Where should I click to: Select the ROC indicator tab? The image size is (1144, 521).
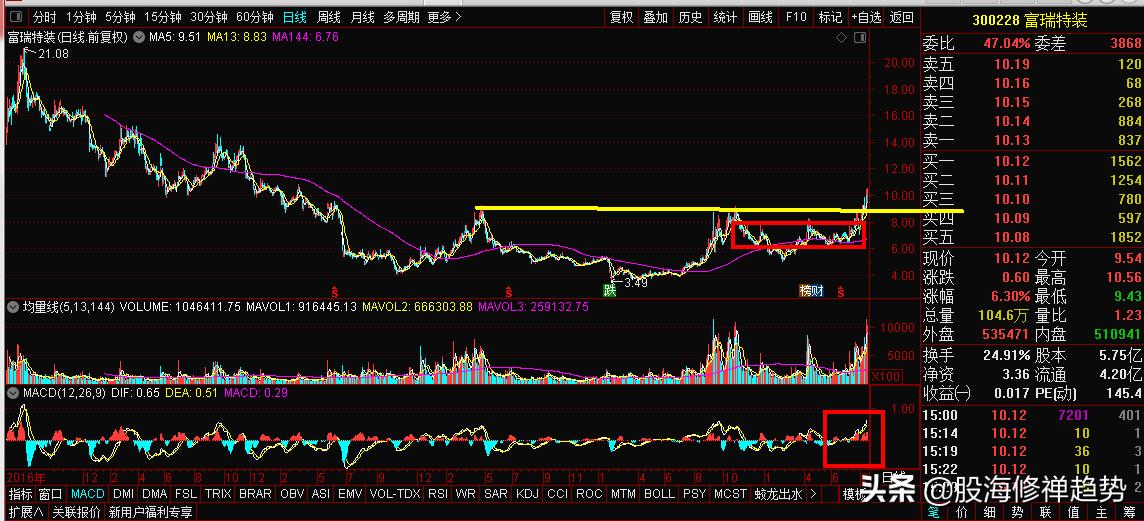[x=589, y=494]
